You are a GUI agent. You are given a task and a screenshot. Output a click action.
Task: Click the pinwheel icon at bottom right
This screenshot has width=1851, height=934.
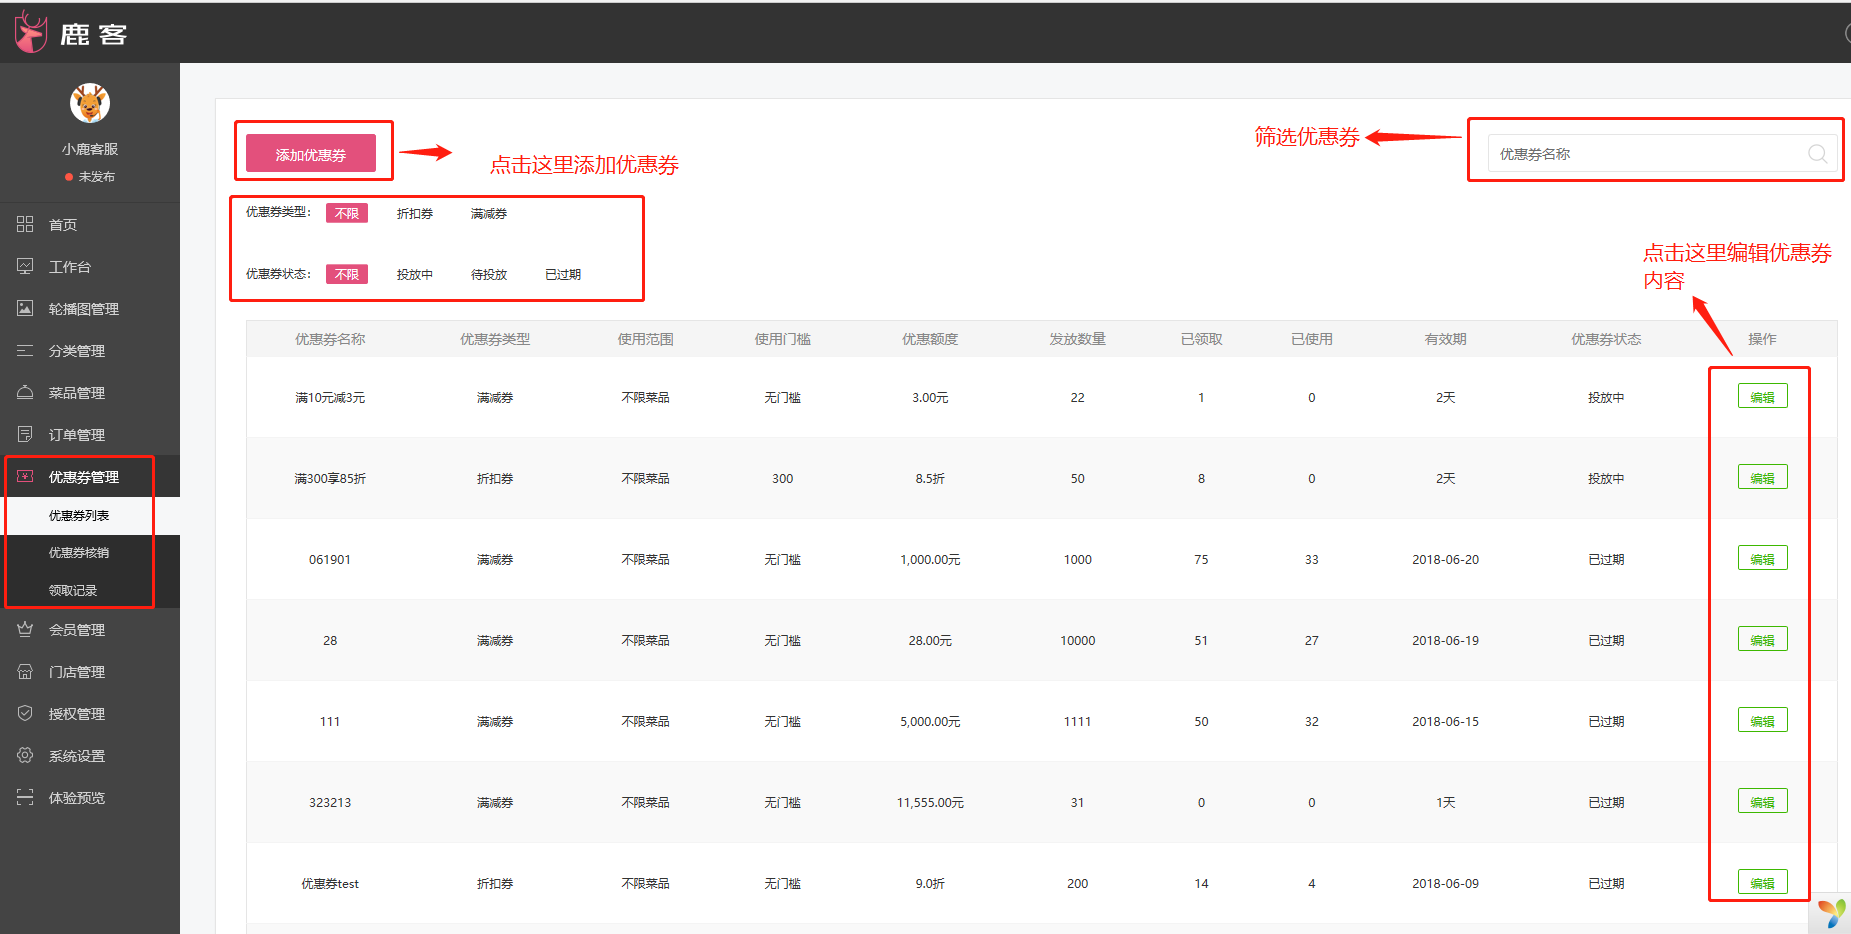1832,913
